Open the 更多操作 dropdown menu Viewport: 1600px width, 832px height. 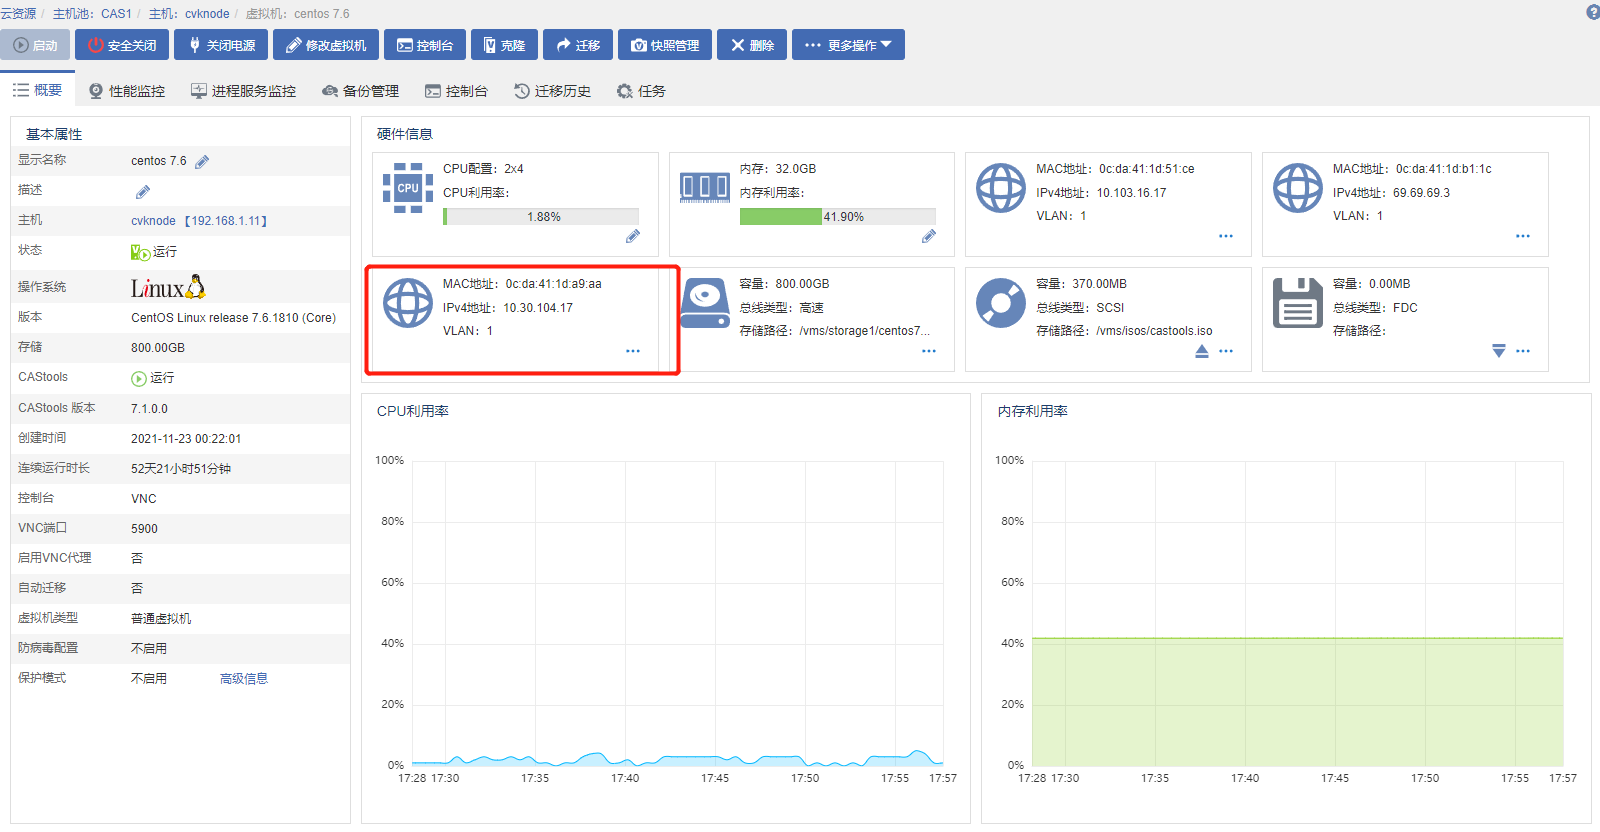pyautogui.click(x=848, y=45)
